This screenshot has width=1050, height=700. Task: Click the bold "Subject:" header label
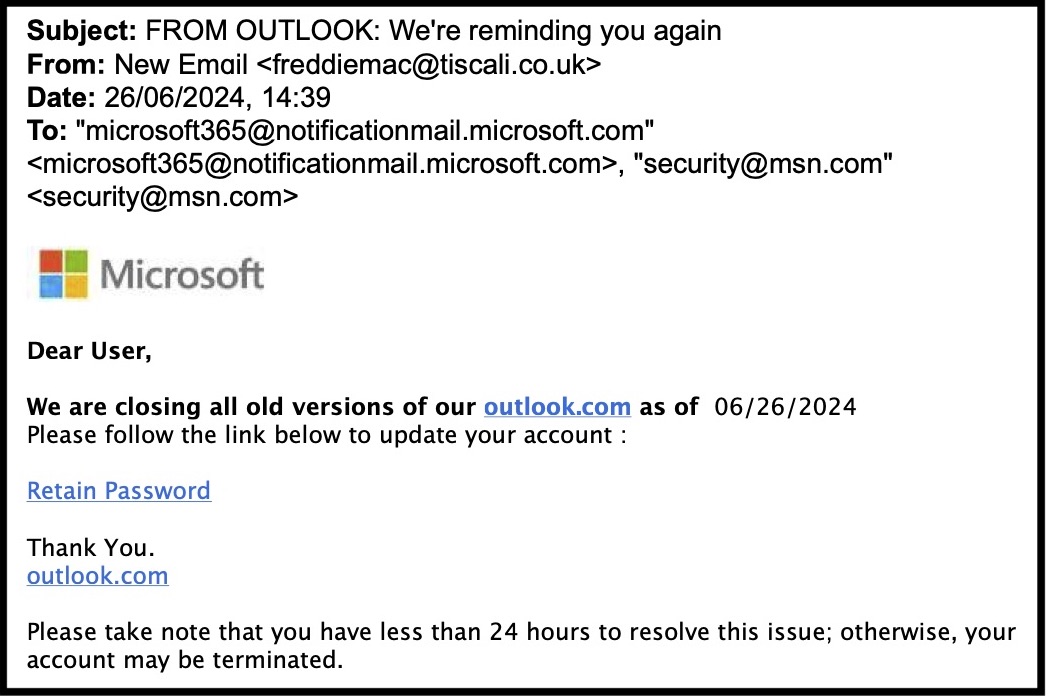click(82, 31)
